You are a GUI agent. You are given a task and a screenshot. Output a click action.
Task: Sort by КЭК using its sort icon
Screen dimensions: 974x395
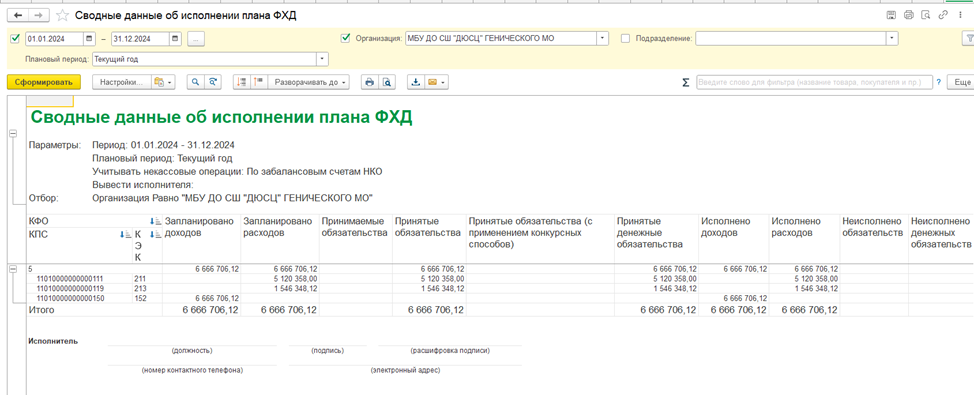pyautogui.click(x=155, y=234)
